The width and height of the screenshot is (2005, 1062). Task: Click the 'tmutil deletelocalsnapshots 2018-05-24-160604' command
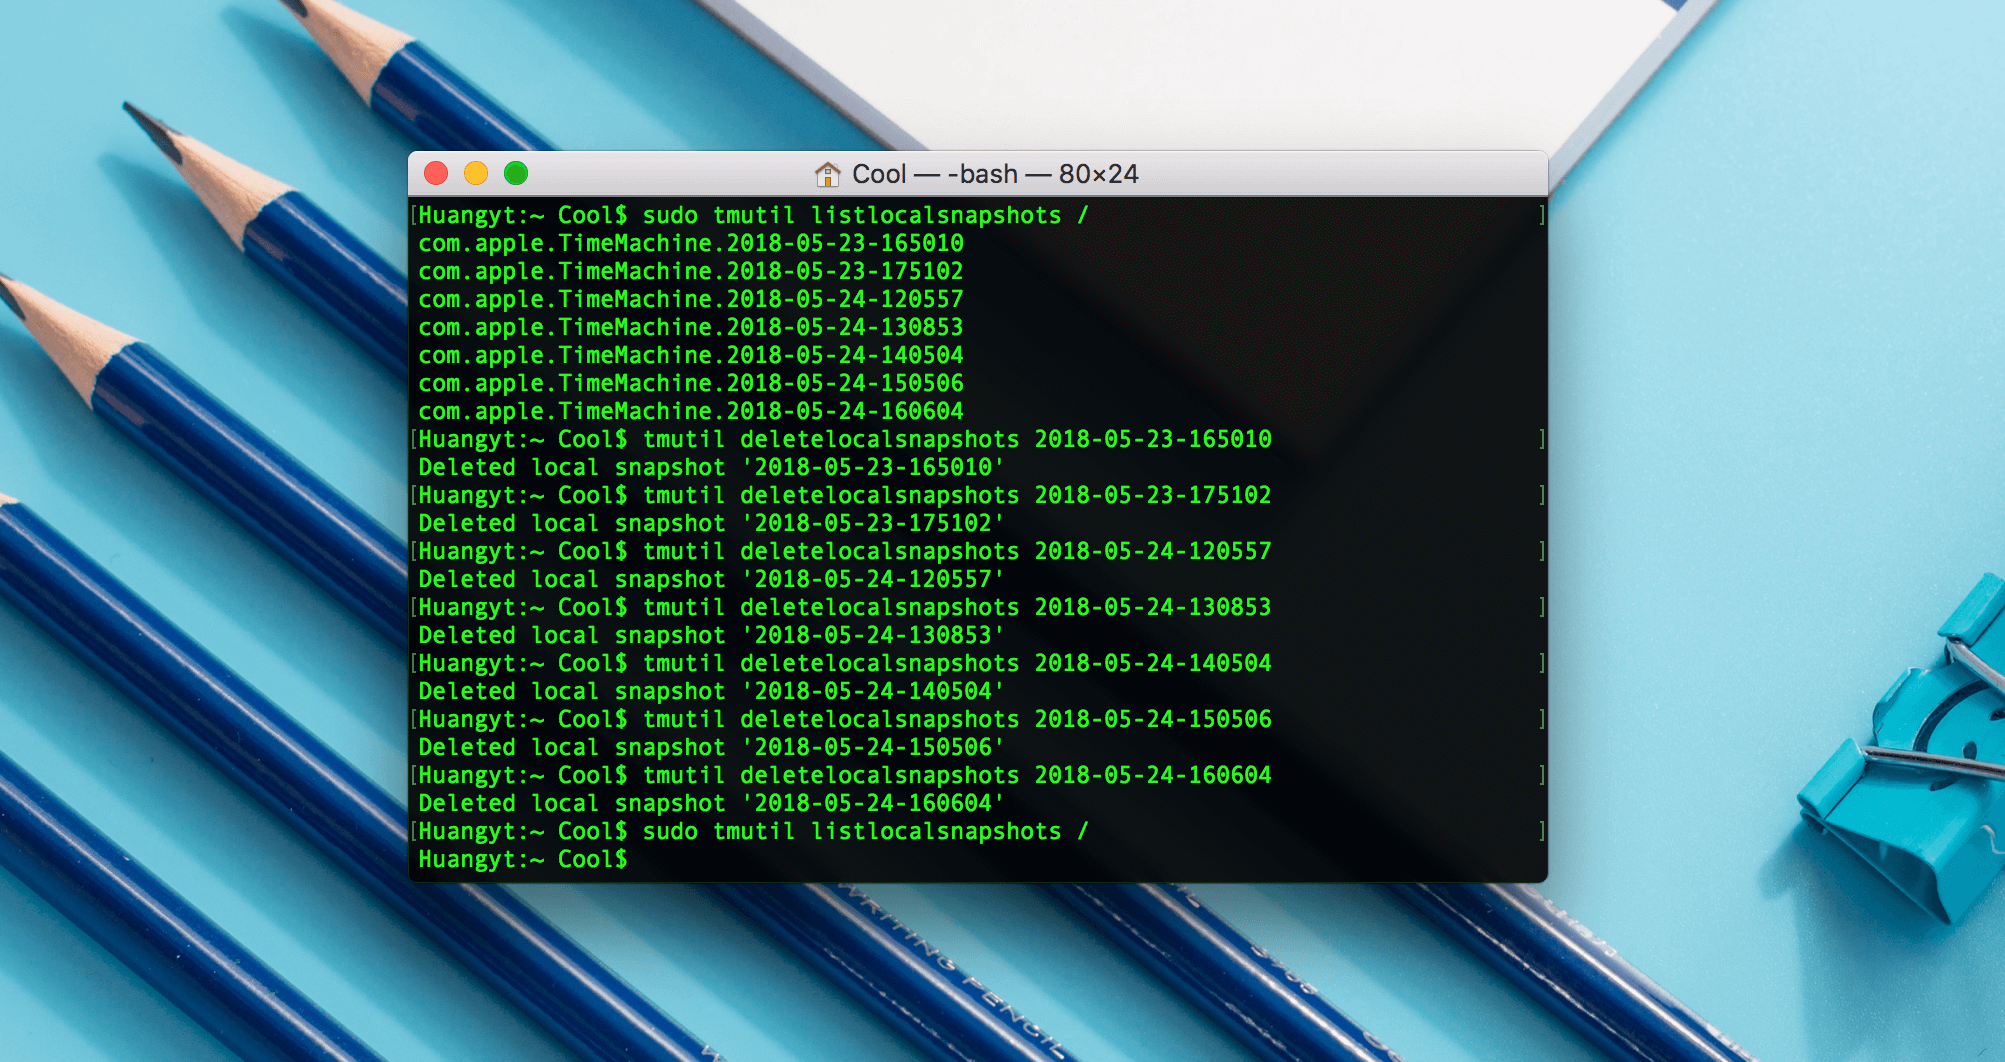pyautogui.click(x=957, y=775)
